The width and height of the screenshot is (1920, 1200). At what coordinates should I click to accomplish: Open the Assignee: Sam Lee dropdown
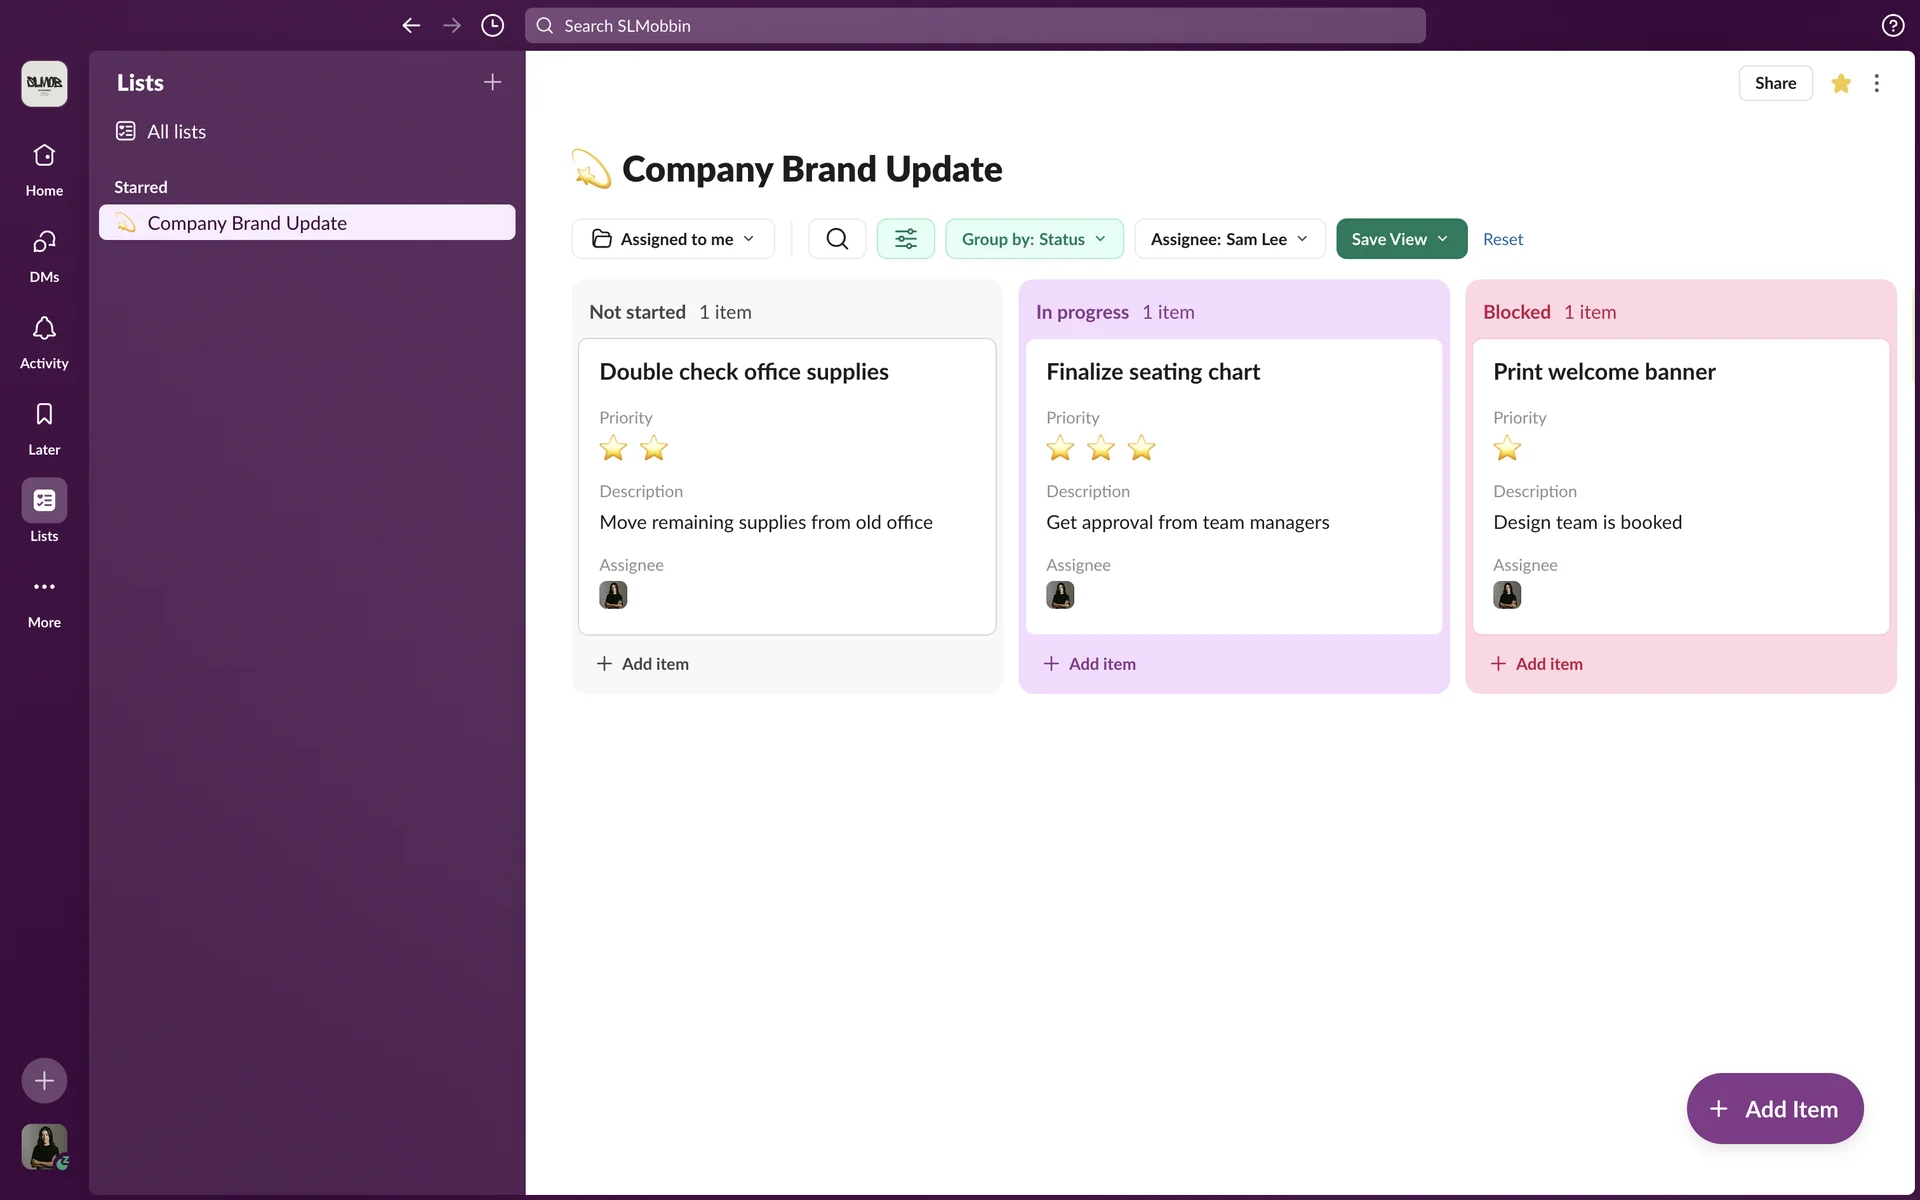1229,239
